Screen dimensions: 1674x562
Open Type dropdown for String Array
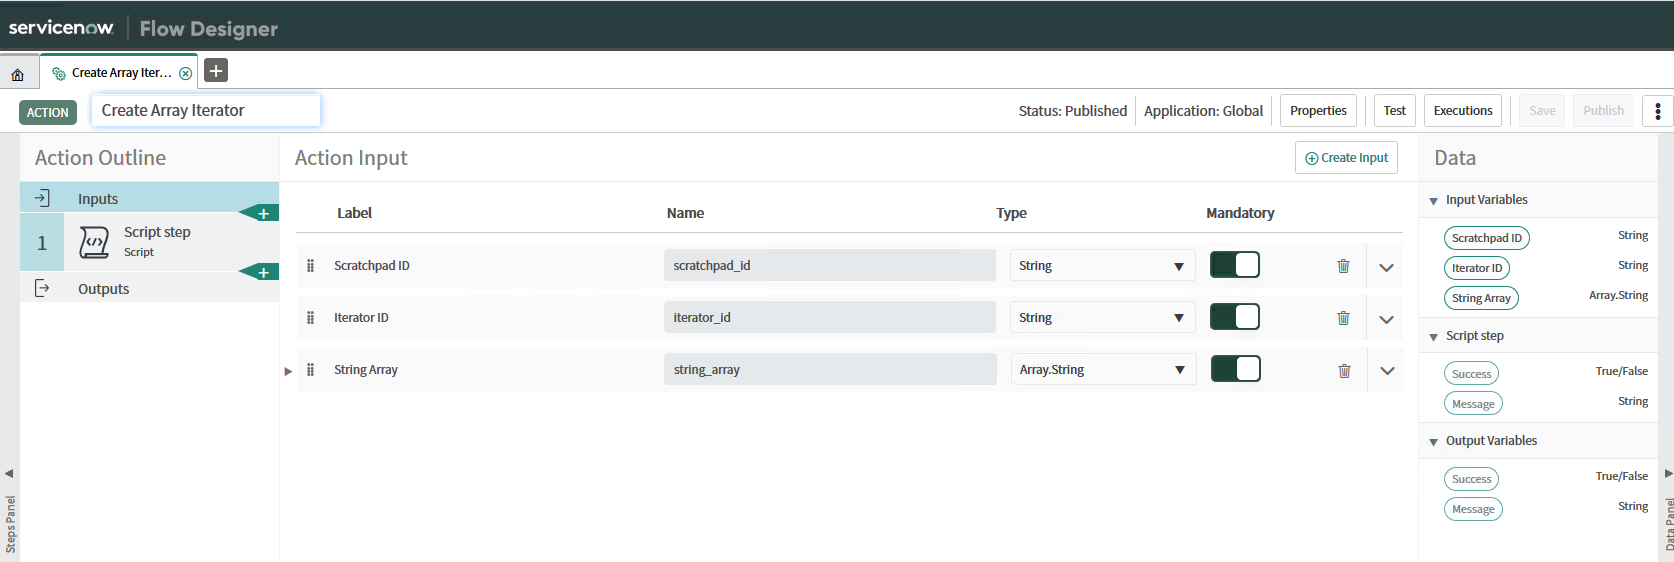pyautogui.click(x=1102, y=370)
